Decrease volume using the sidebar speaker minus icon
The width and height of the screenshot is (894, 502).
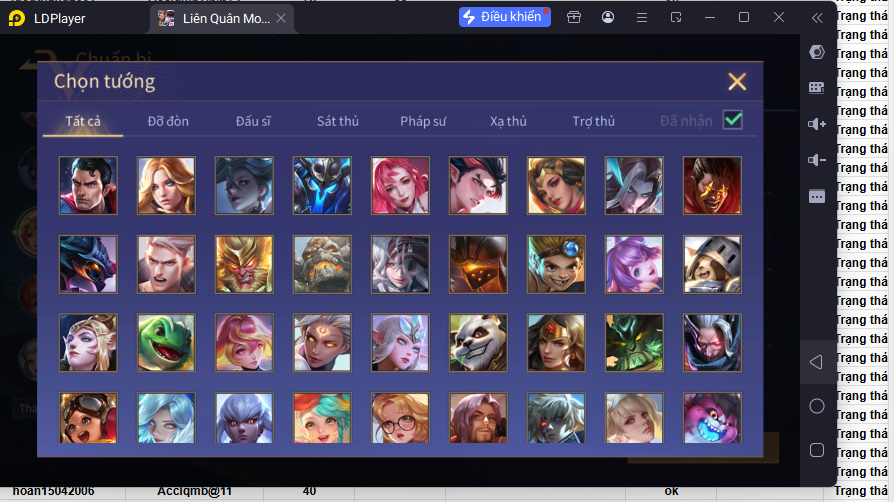[816, 160]
